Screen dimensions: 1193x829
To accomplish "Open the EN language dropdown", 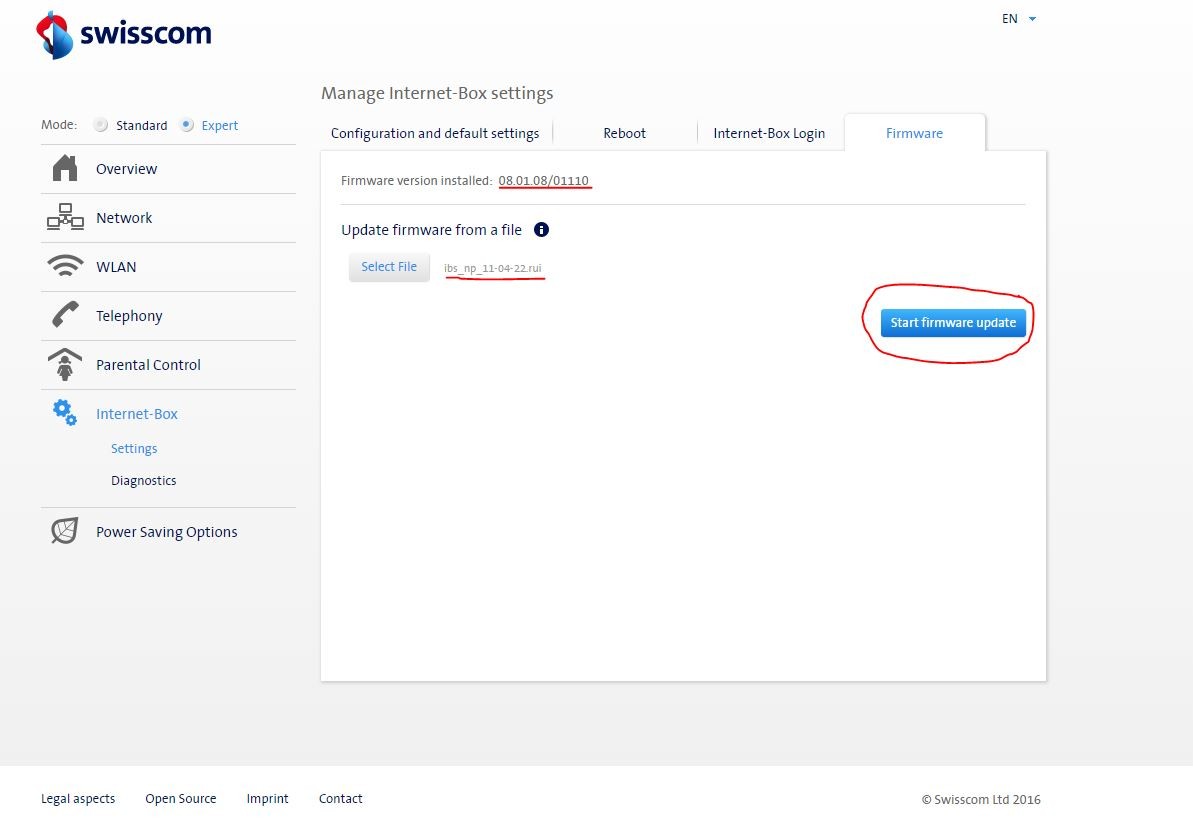I will click(x=1019, y=19).
